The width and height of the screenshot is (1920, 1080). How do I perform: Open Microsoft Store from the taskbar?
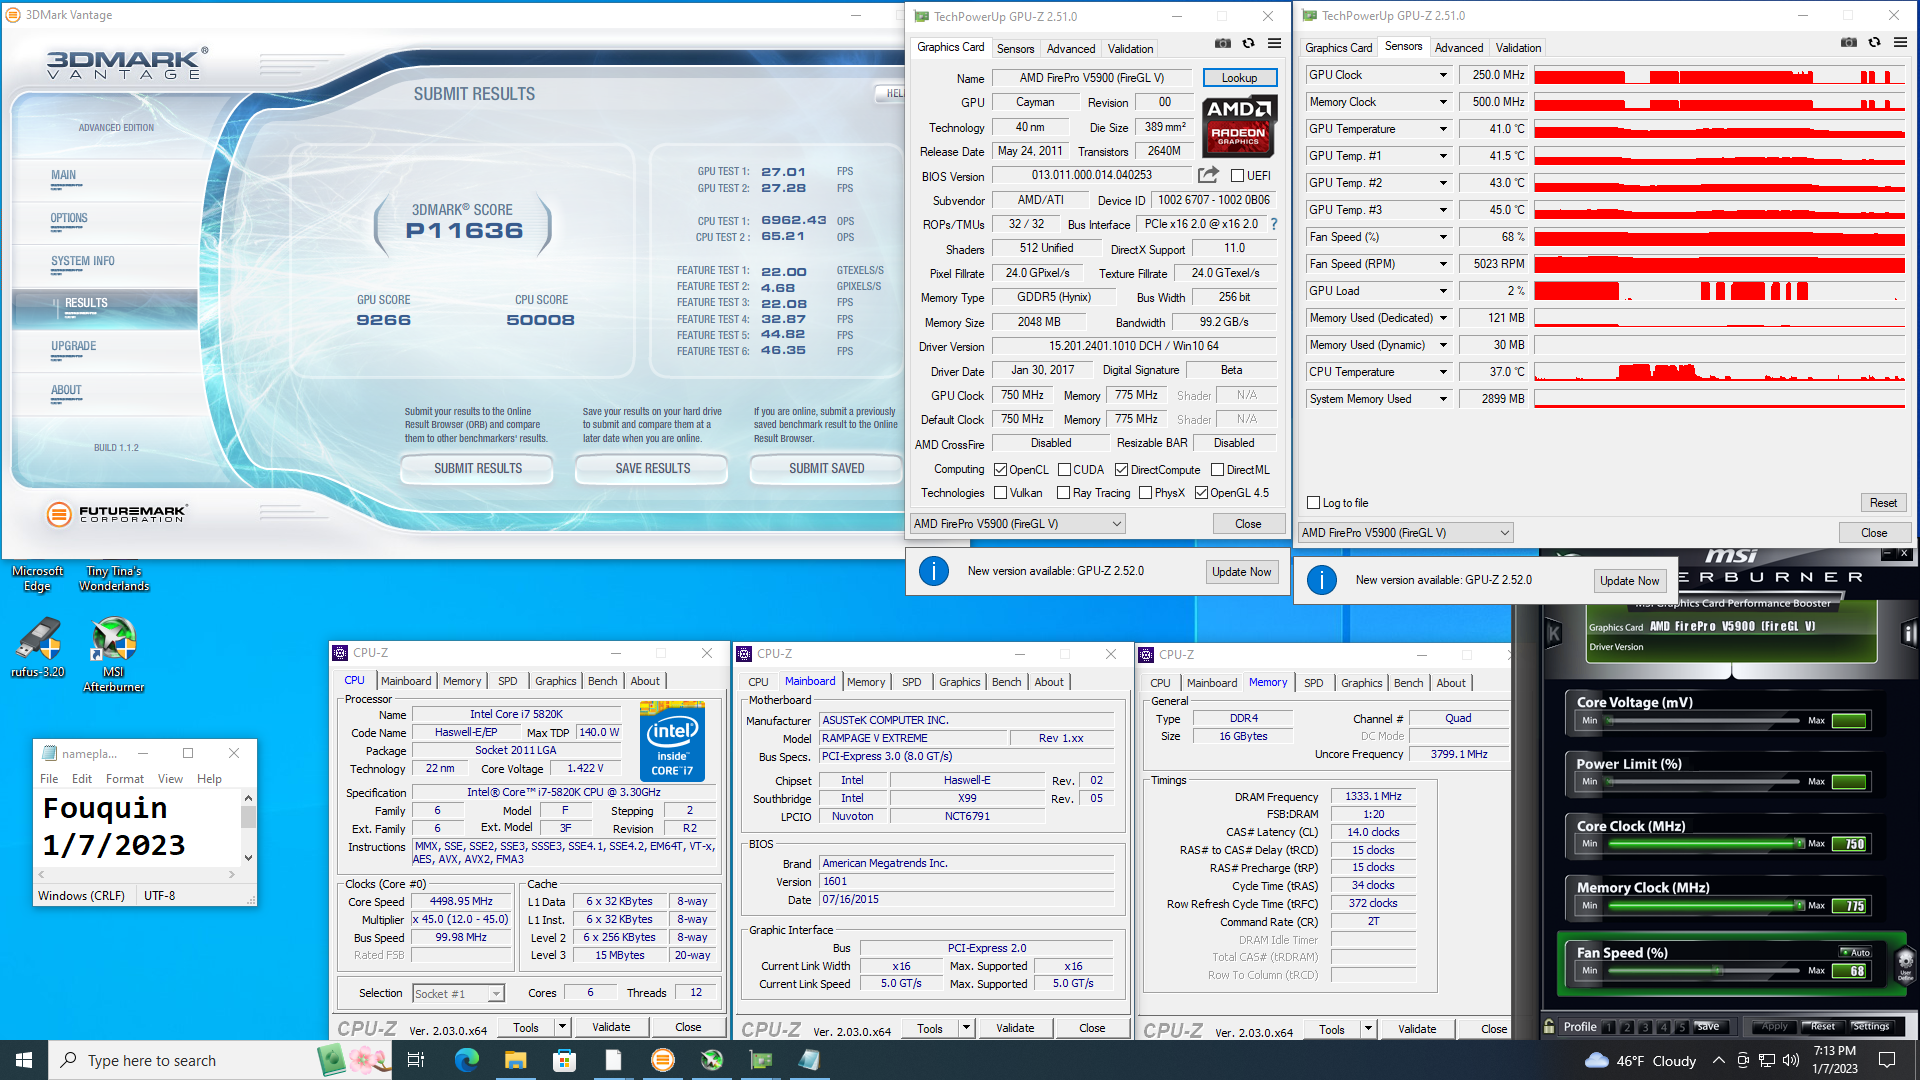tap(564, 1060)
